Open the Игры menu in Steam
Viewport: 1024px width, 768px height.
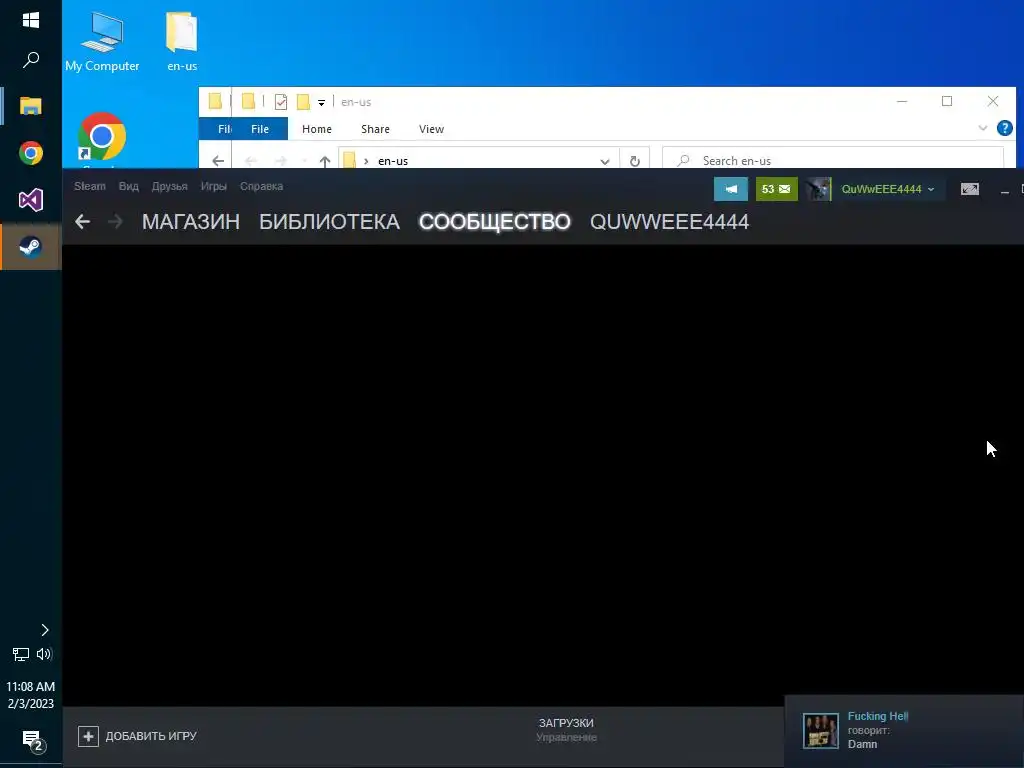click(214, 186)
